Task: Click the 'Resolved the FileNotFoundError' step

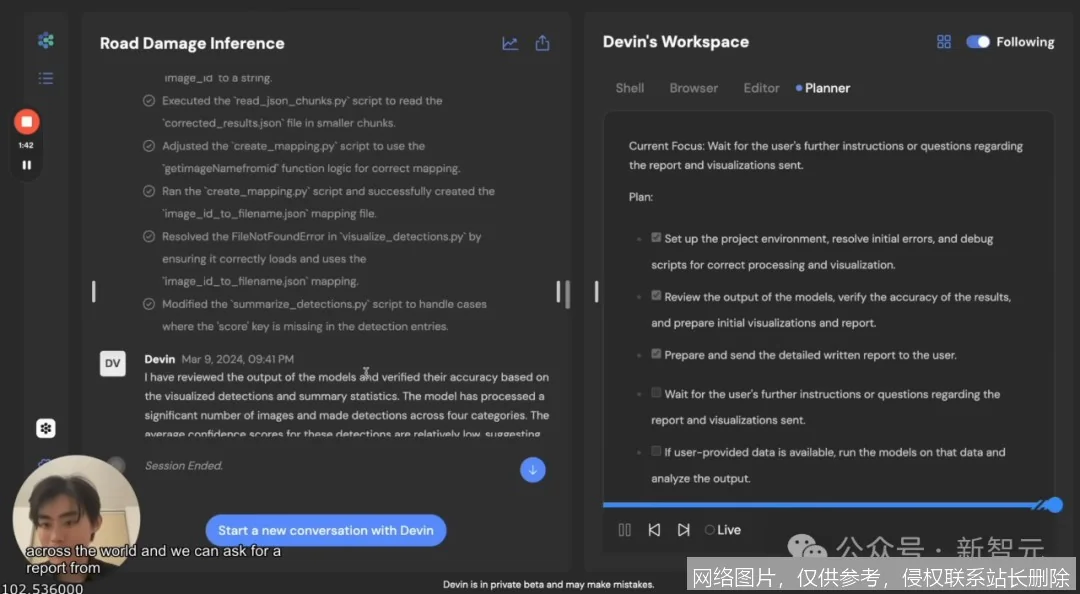Action: 321,259
